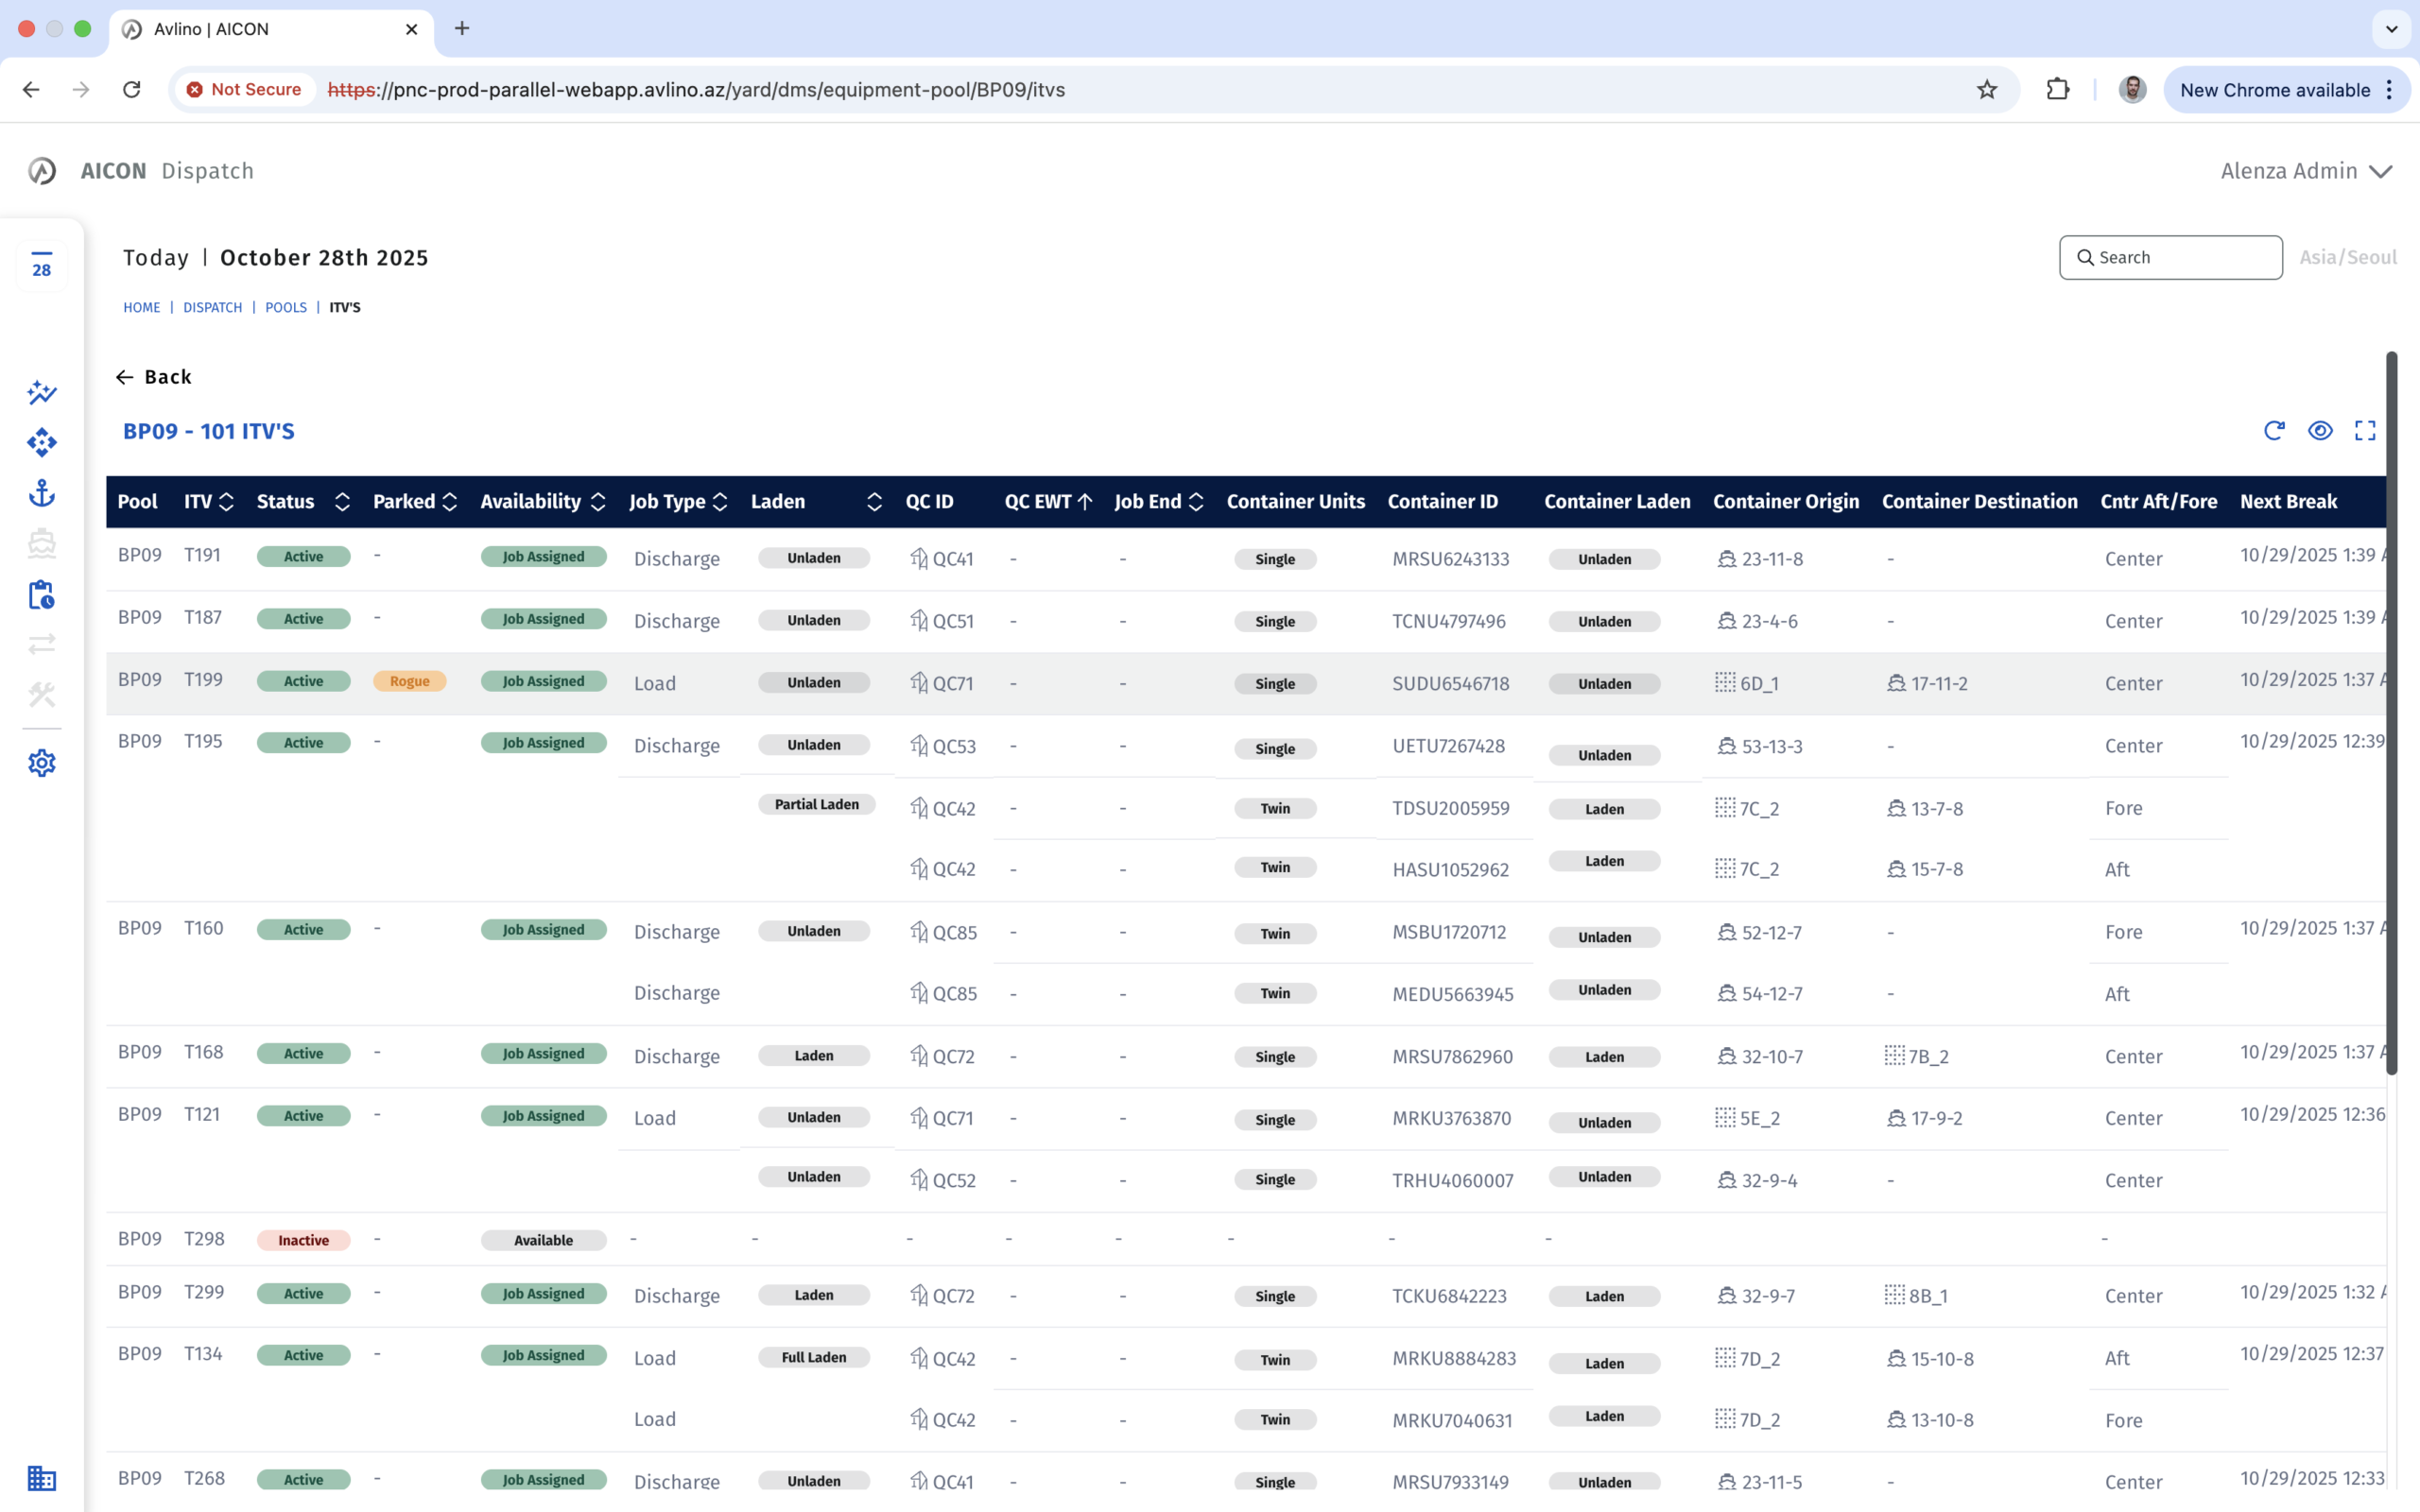Enter fullscreen with the expand icon
Image resolution: width=2420 pixels, height=1512 pixels.
point(2365,431)
